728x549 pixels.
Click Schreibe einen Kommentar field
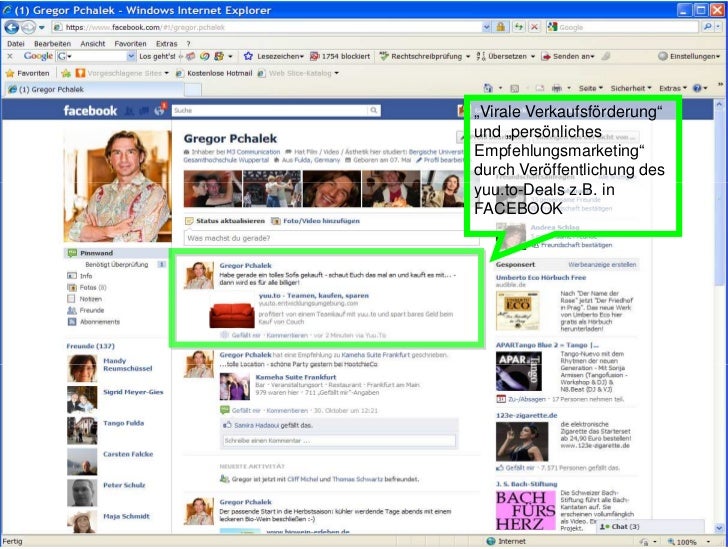point(339,440)
